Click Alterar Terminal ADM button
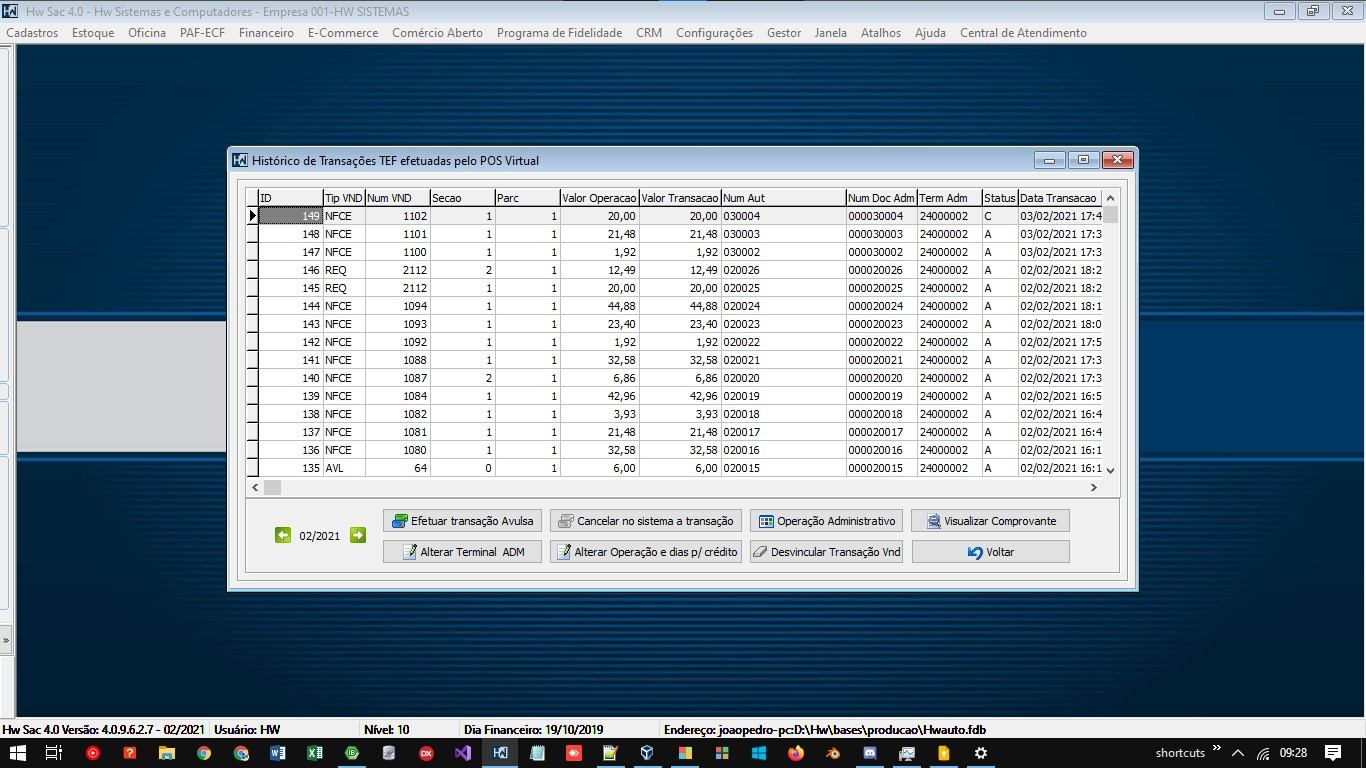The width and height of the screenshot is (1366, 768). pyautogui.click(x=462, y=552)
